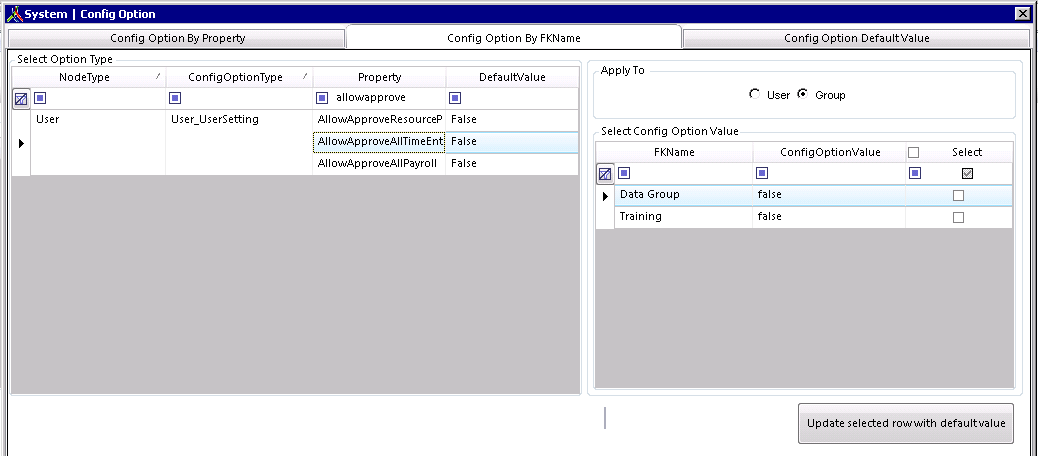This screenshot has width=1038, height=456.
Task: Click the Property column header
Action: pyautogui.click(x=379, y=77)
